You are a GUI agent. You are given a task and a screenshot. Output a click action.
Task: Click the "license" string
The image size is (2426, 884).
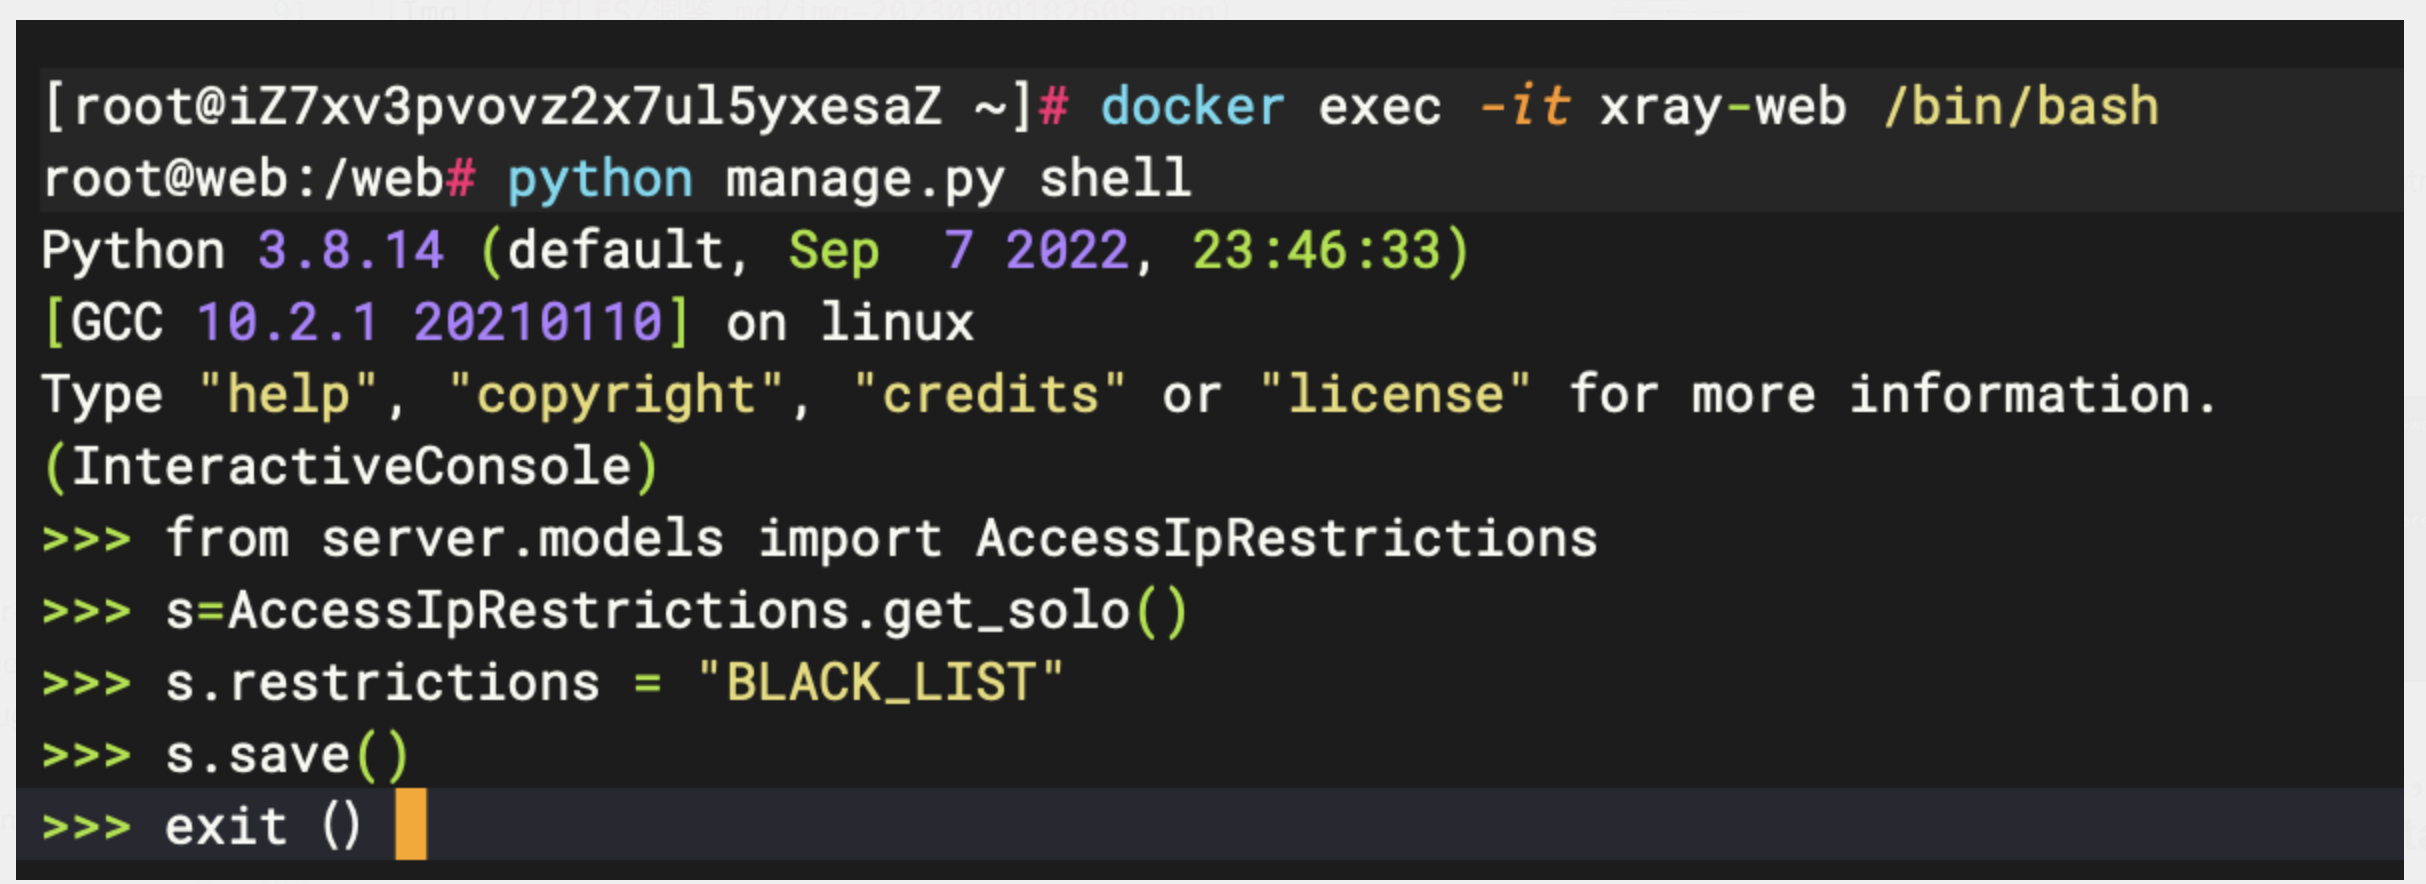[x=1394, y=395]
